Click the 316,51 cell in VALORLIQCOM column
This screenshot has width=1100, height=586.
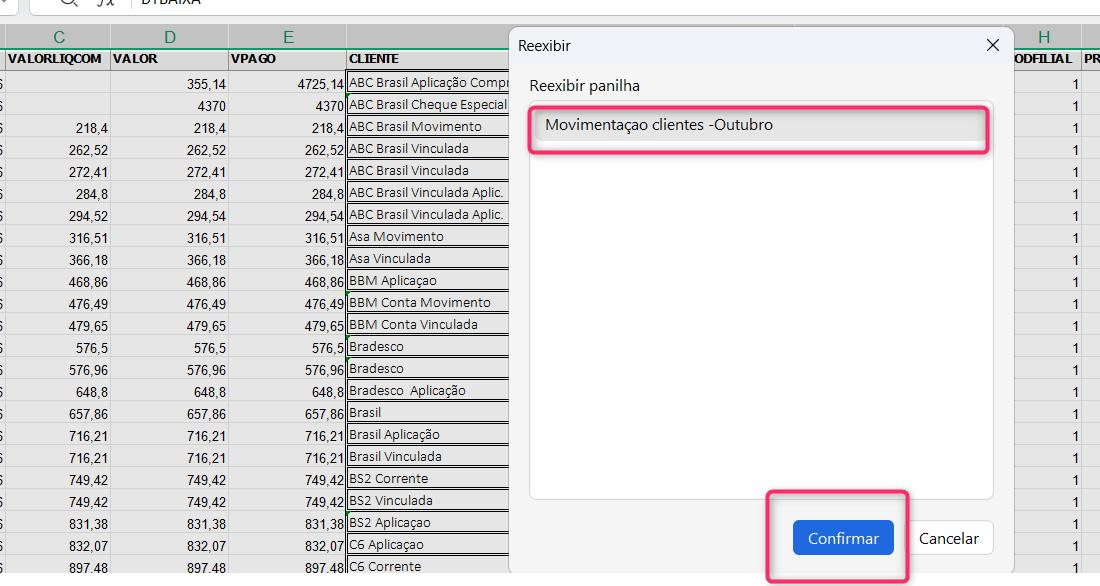58,239
